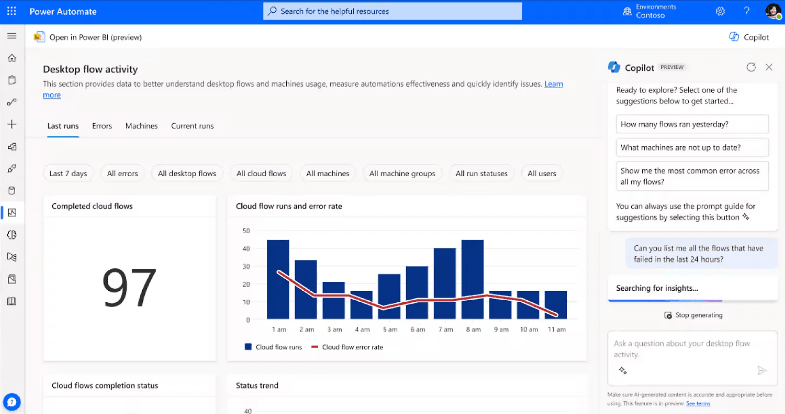This screenshot has height=414, width=785.
Task: Open the Settings gear icon
Action: coord(720,11)
